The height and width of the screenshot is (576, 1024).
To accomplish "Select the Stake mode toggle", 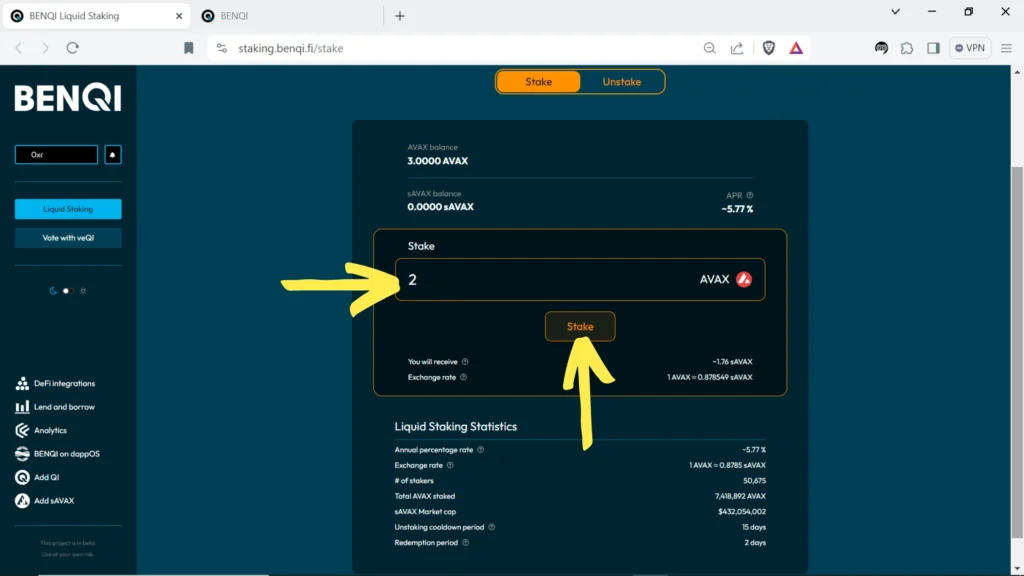I will (x=538, y=82).
